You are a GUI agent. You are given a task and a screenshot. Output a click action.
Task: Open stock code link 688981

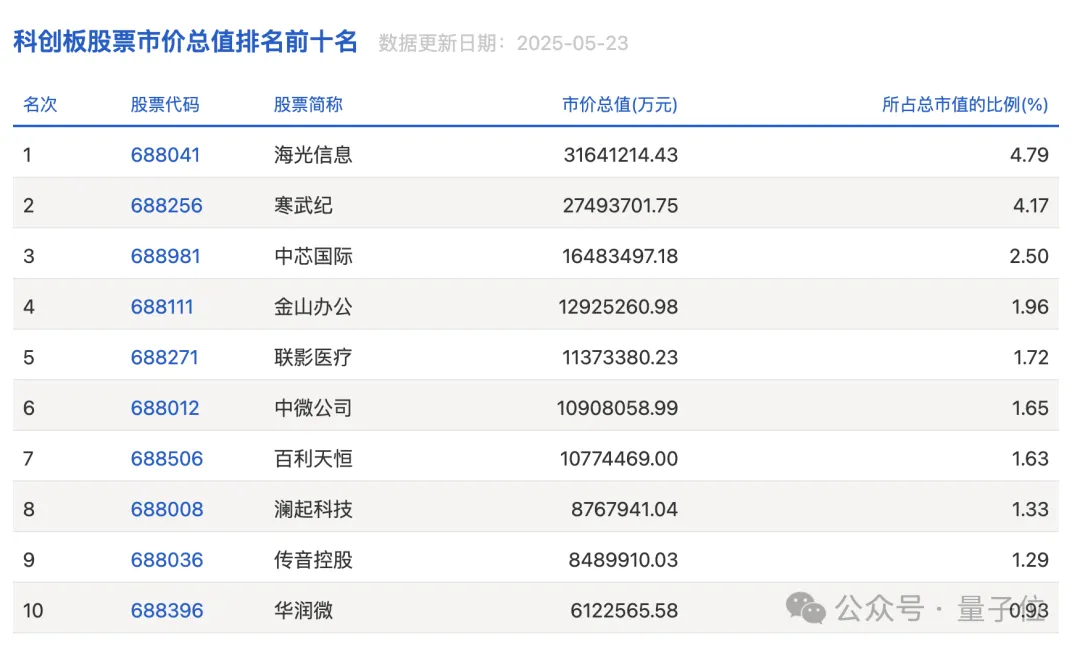tap(165, 256)
